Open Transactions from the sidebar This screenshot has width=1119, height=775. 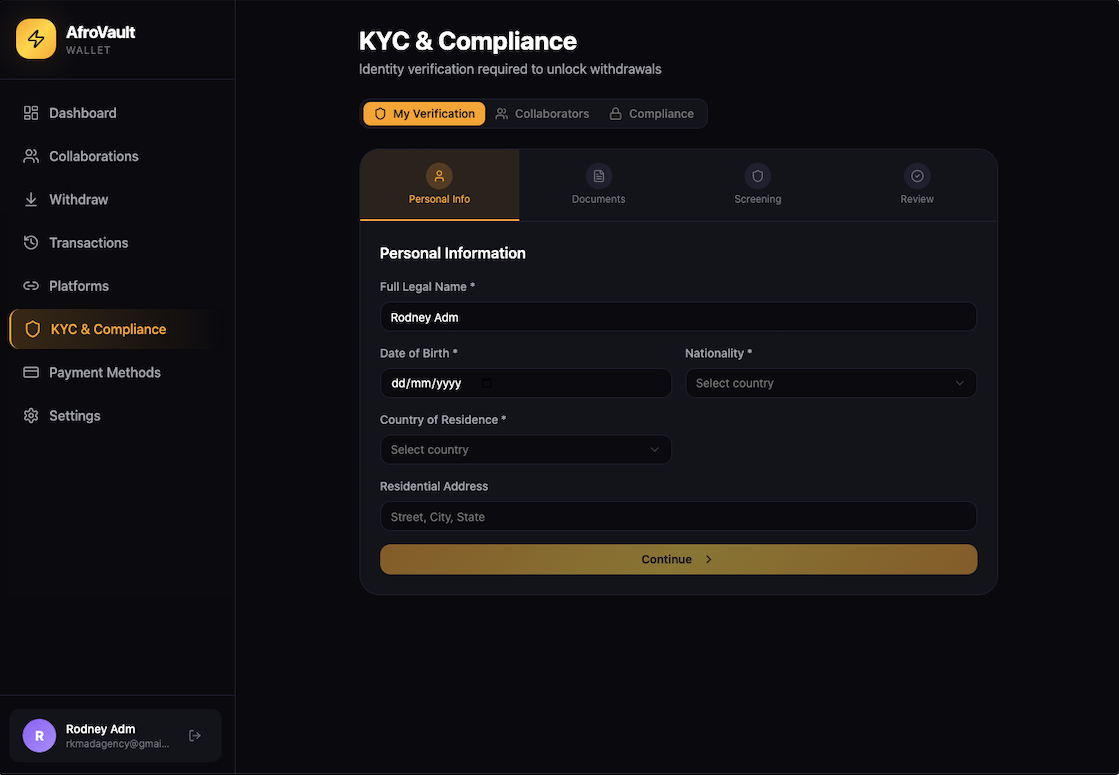point(88,243)
